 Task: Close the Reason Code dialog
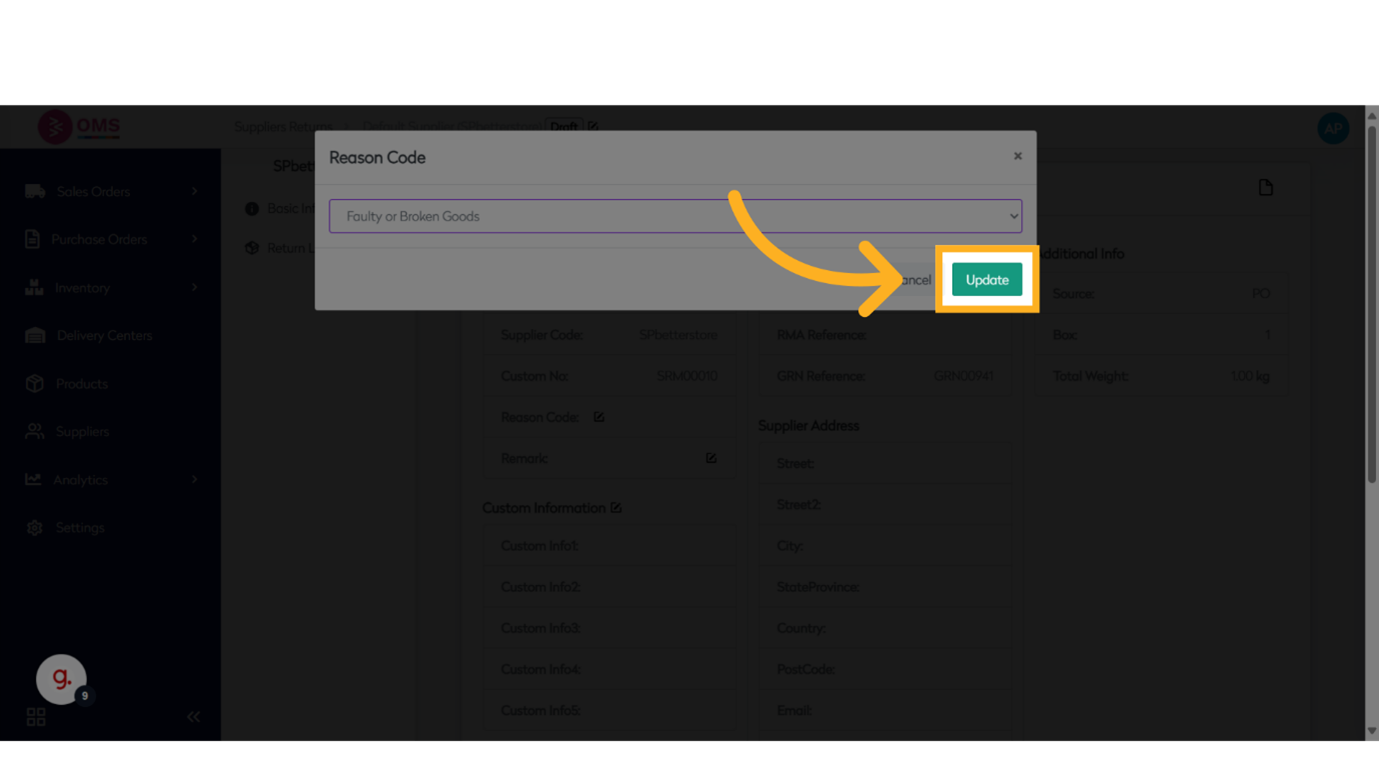tap(1017, 156)
